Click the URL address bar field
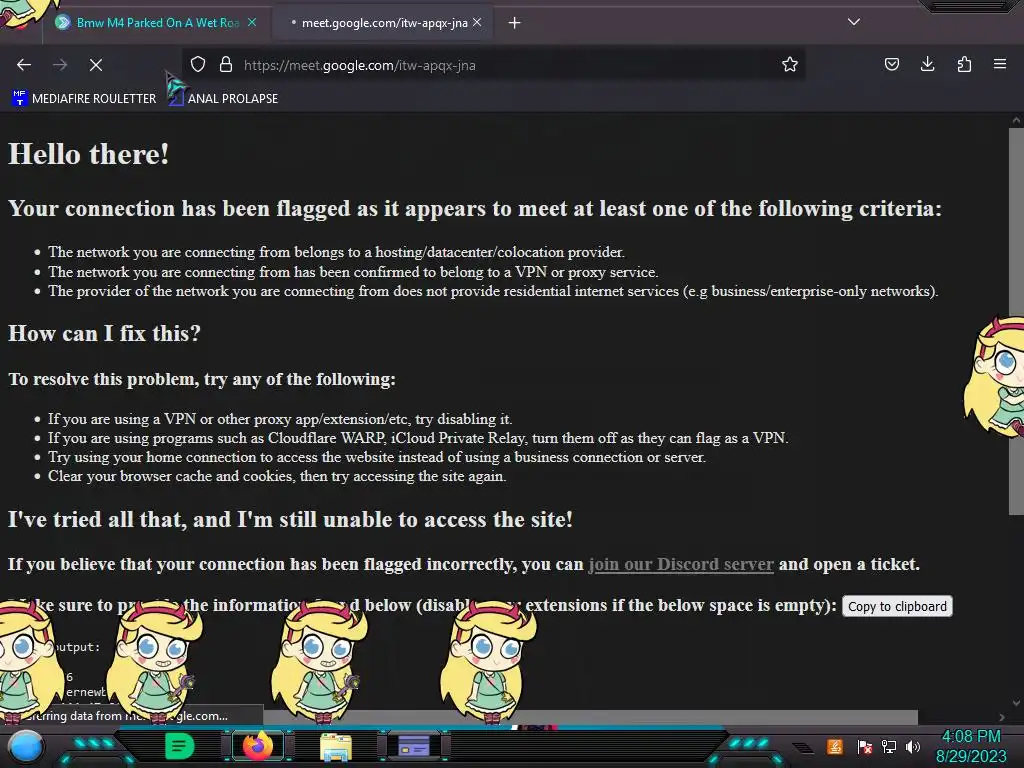1024x768 pixels. point(496,65)
